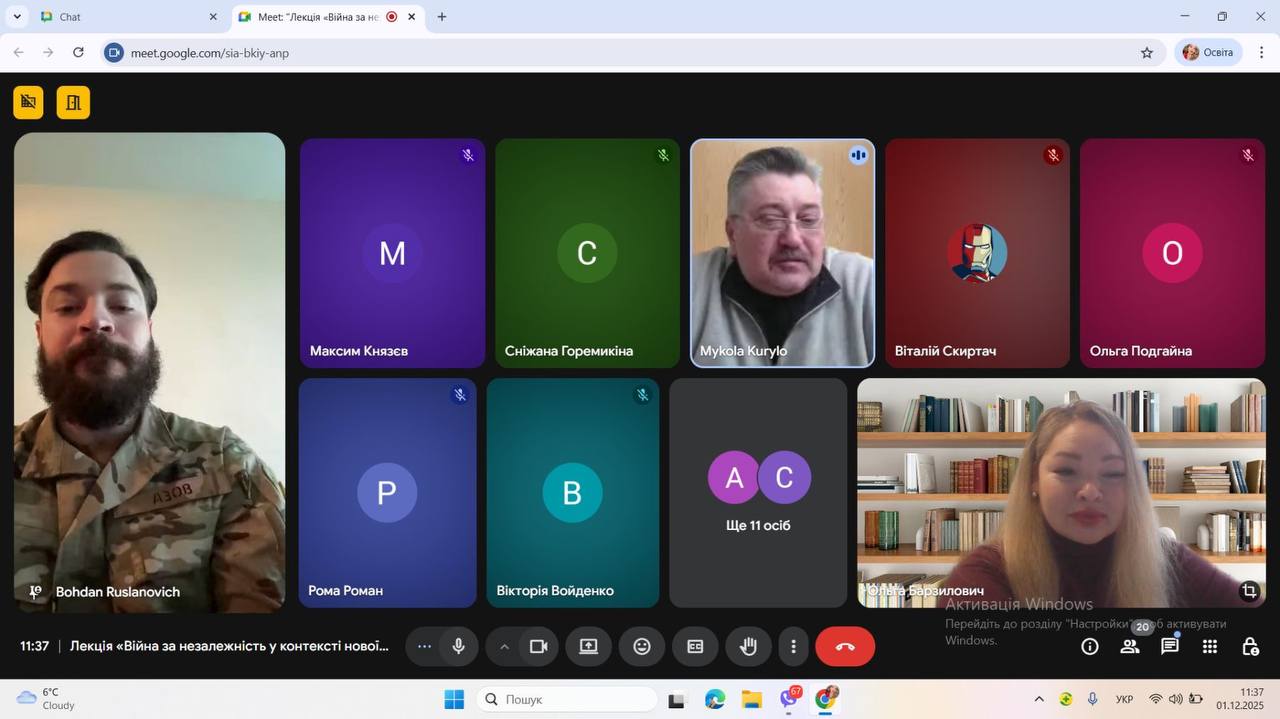The width and height of the screenshot is (1280, 719).
Task: Click the yellow door icon button
Action: (x=73, y=102)
